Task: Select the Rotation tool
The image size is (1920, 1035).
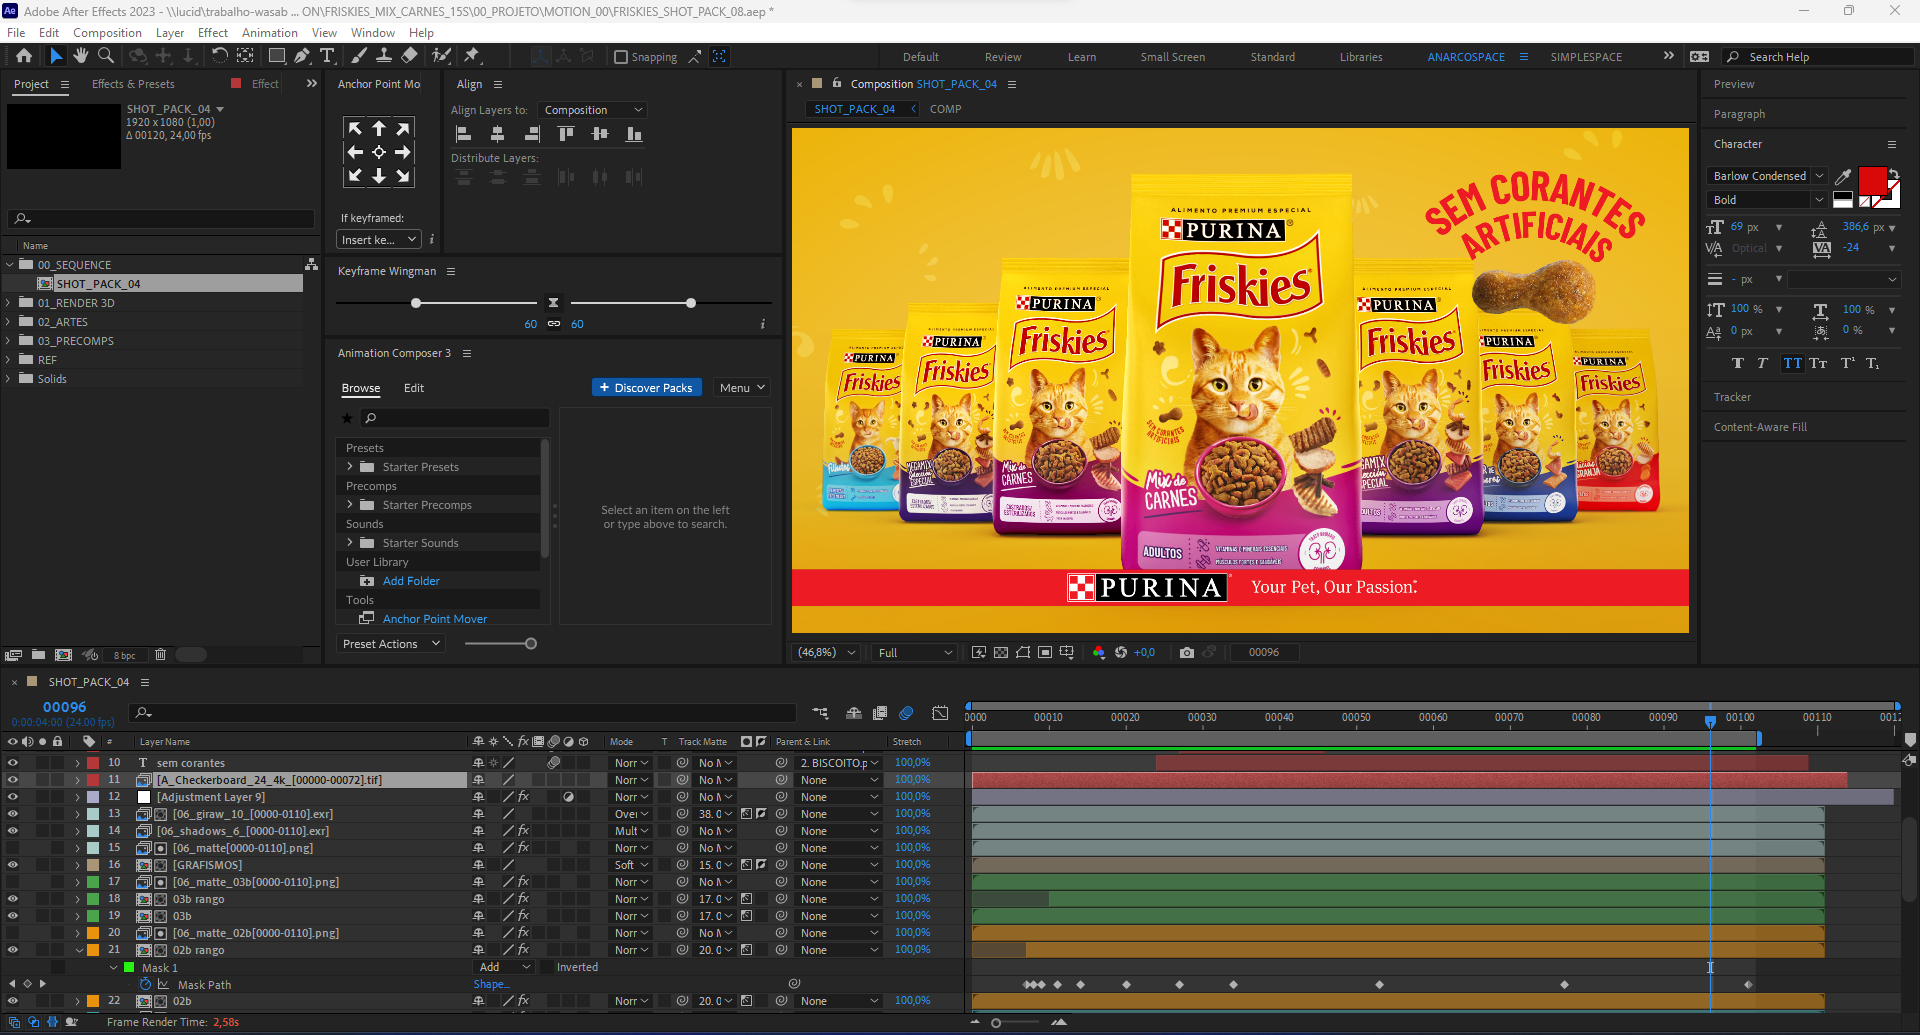Action: (220, 56)
